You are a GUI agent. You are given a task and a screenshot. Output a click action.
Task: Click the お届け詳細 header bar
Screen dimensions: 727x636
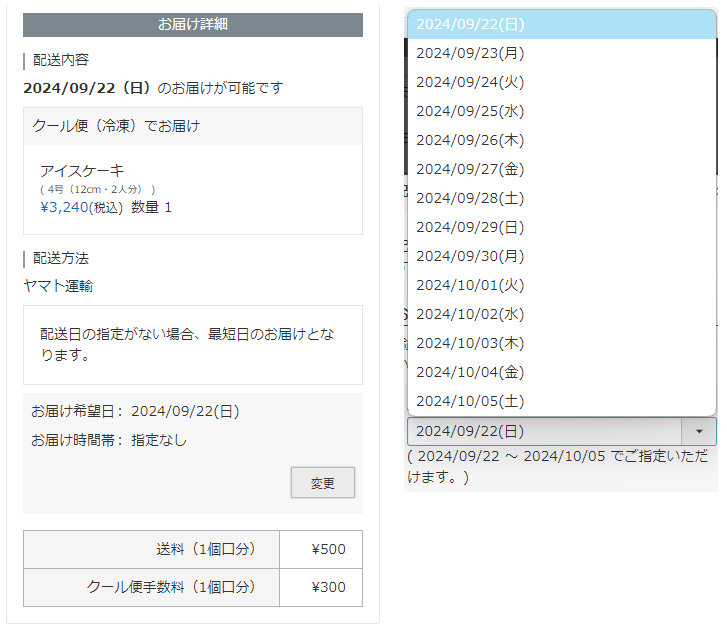pyautogui.click(x=193, y=24)
